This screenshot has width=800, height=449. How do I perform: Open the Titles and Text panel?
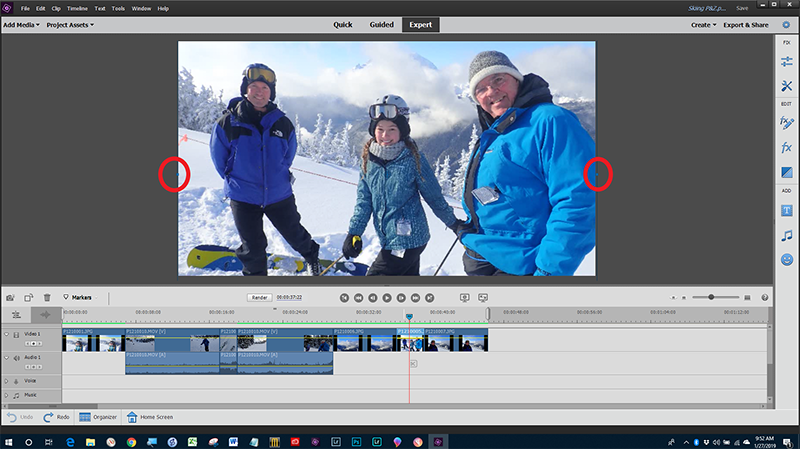[x=786, y=210]
